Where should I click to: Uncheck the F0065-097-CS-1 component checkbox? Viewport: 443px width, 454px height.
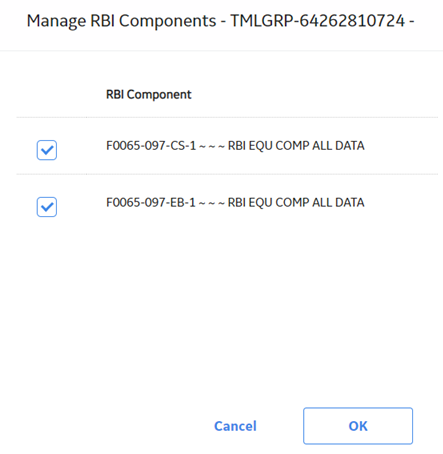(x=47, y=150)
